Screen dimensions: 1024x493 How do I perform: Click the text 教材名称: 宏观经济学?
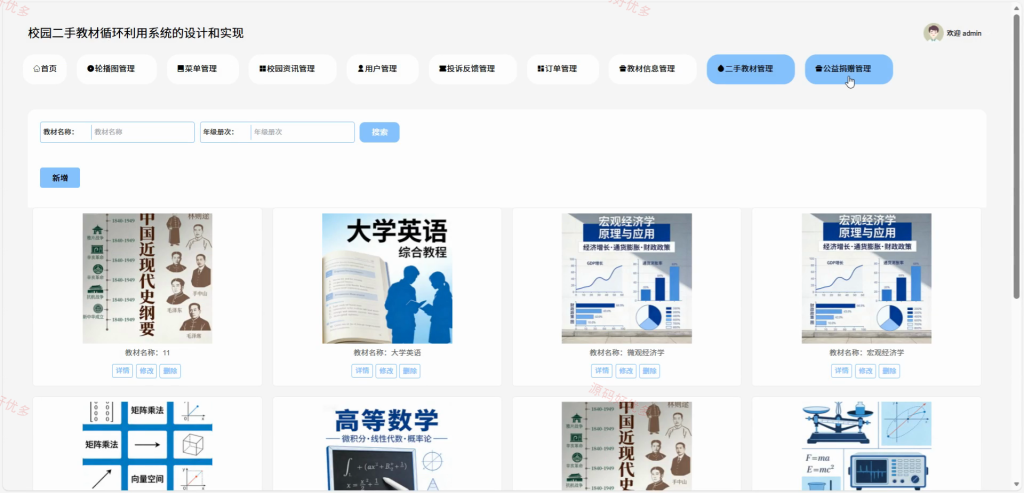click(x=867, y=353)
